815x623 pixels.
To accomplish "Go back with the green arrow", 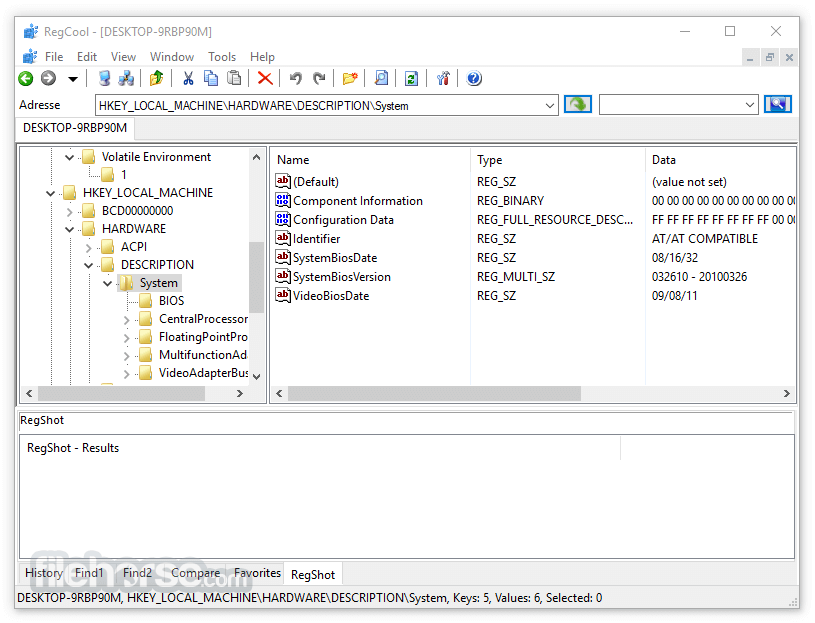I will (x=25, y=78).
